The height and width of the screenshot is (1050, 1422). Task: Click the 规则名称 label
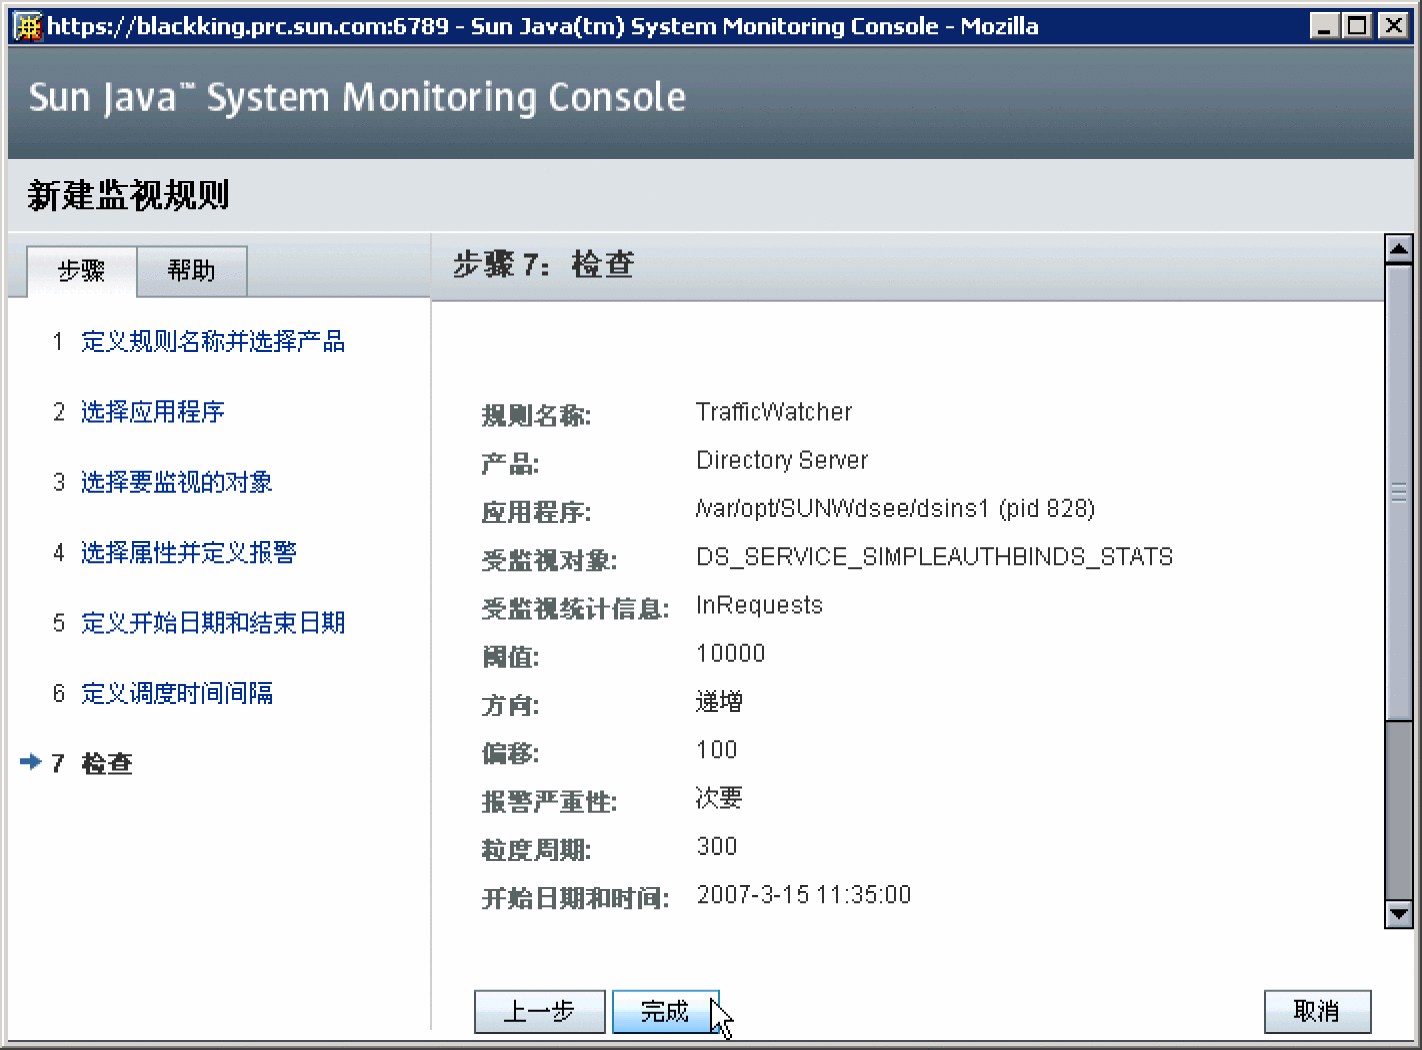click(536, 415)
